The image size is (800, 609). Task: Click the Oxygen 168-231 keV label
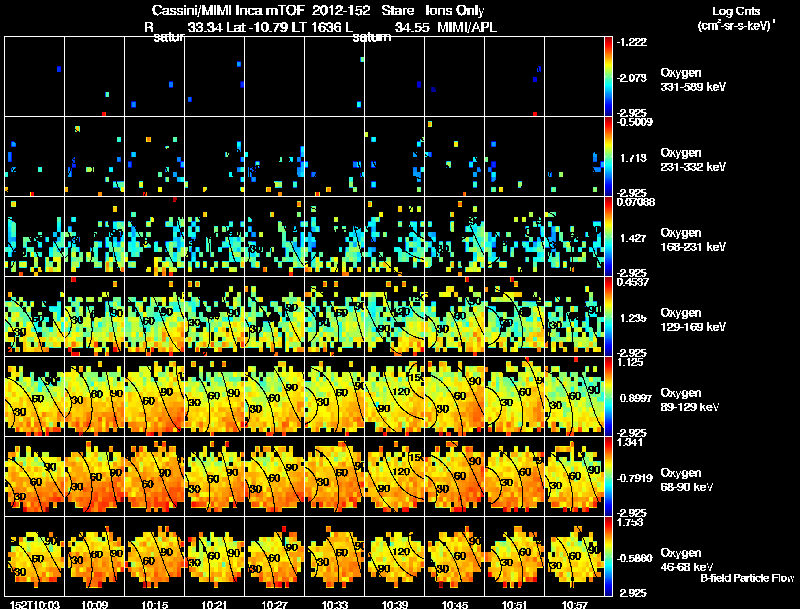[x=693, y=240]
